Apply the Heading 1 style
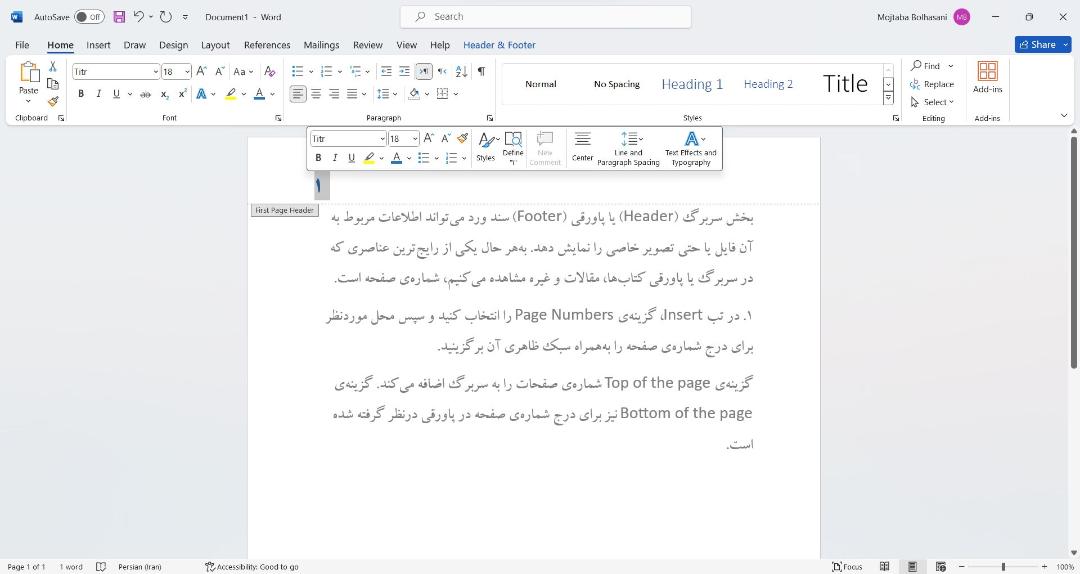The height and width of the screenshot is (574, 1080). point(692,84)
